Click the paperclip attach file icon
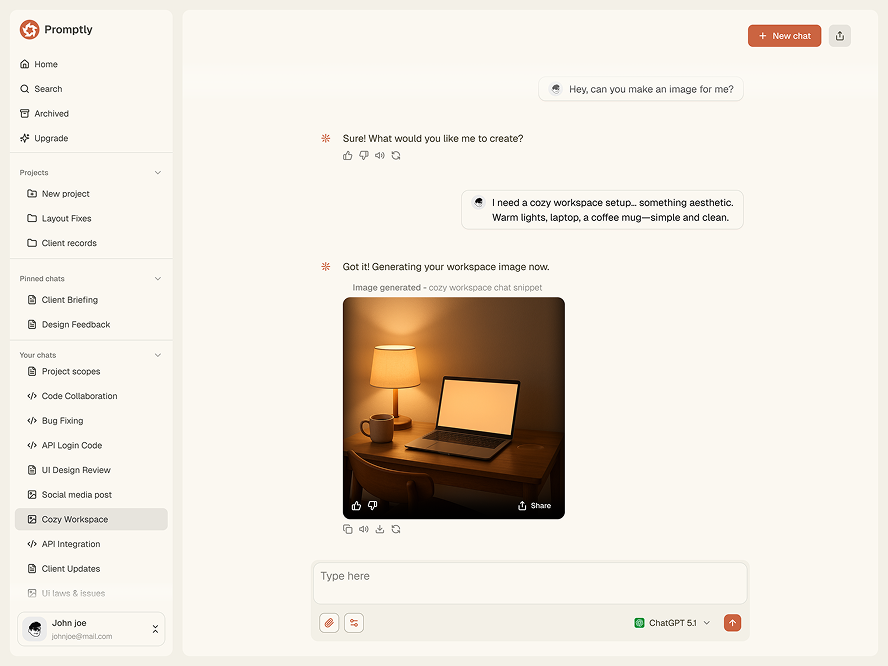The height and width of the screenshot is (666, 888). [329, 623]
